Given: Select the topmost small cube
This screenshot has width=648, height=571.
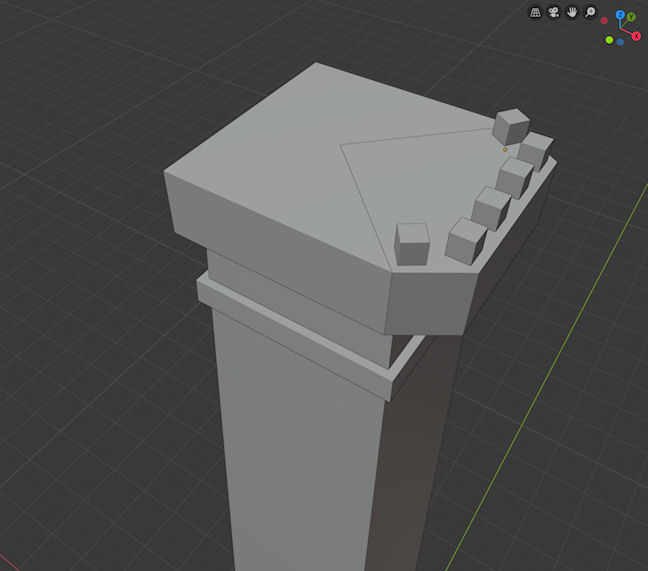Looking at the screenshot, I should pyautogui.click(x=511, y=126).
